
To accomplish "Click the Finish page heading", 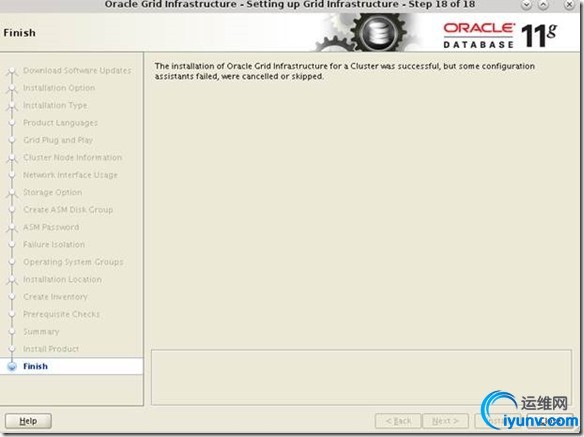I will point(19,33).
